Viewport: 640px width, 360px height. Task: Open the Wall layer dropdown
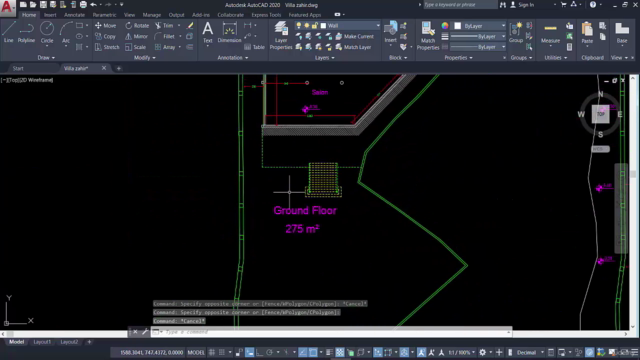[338, 25]
